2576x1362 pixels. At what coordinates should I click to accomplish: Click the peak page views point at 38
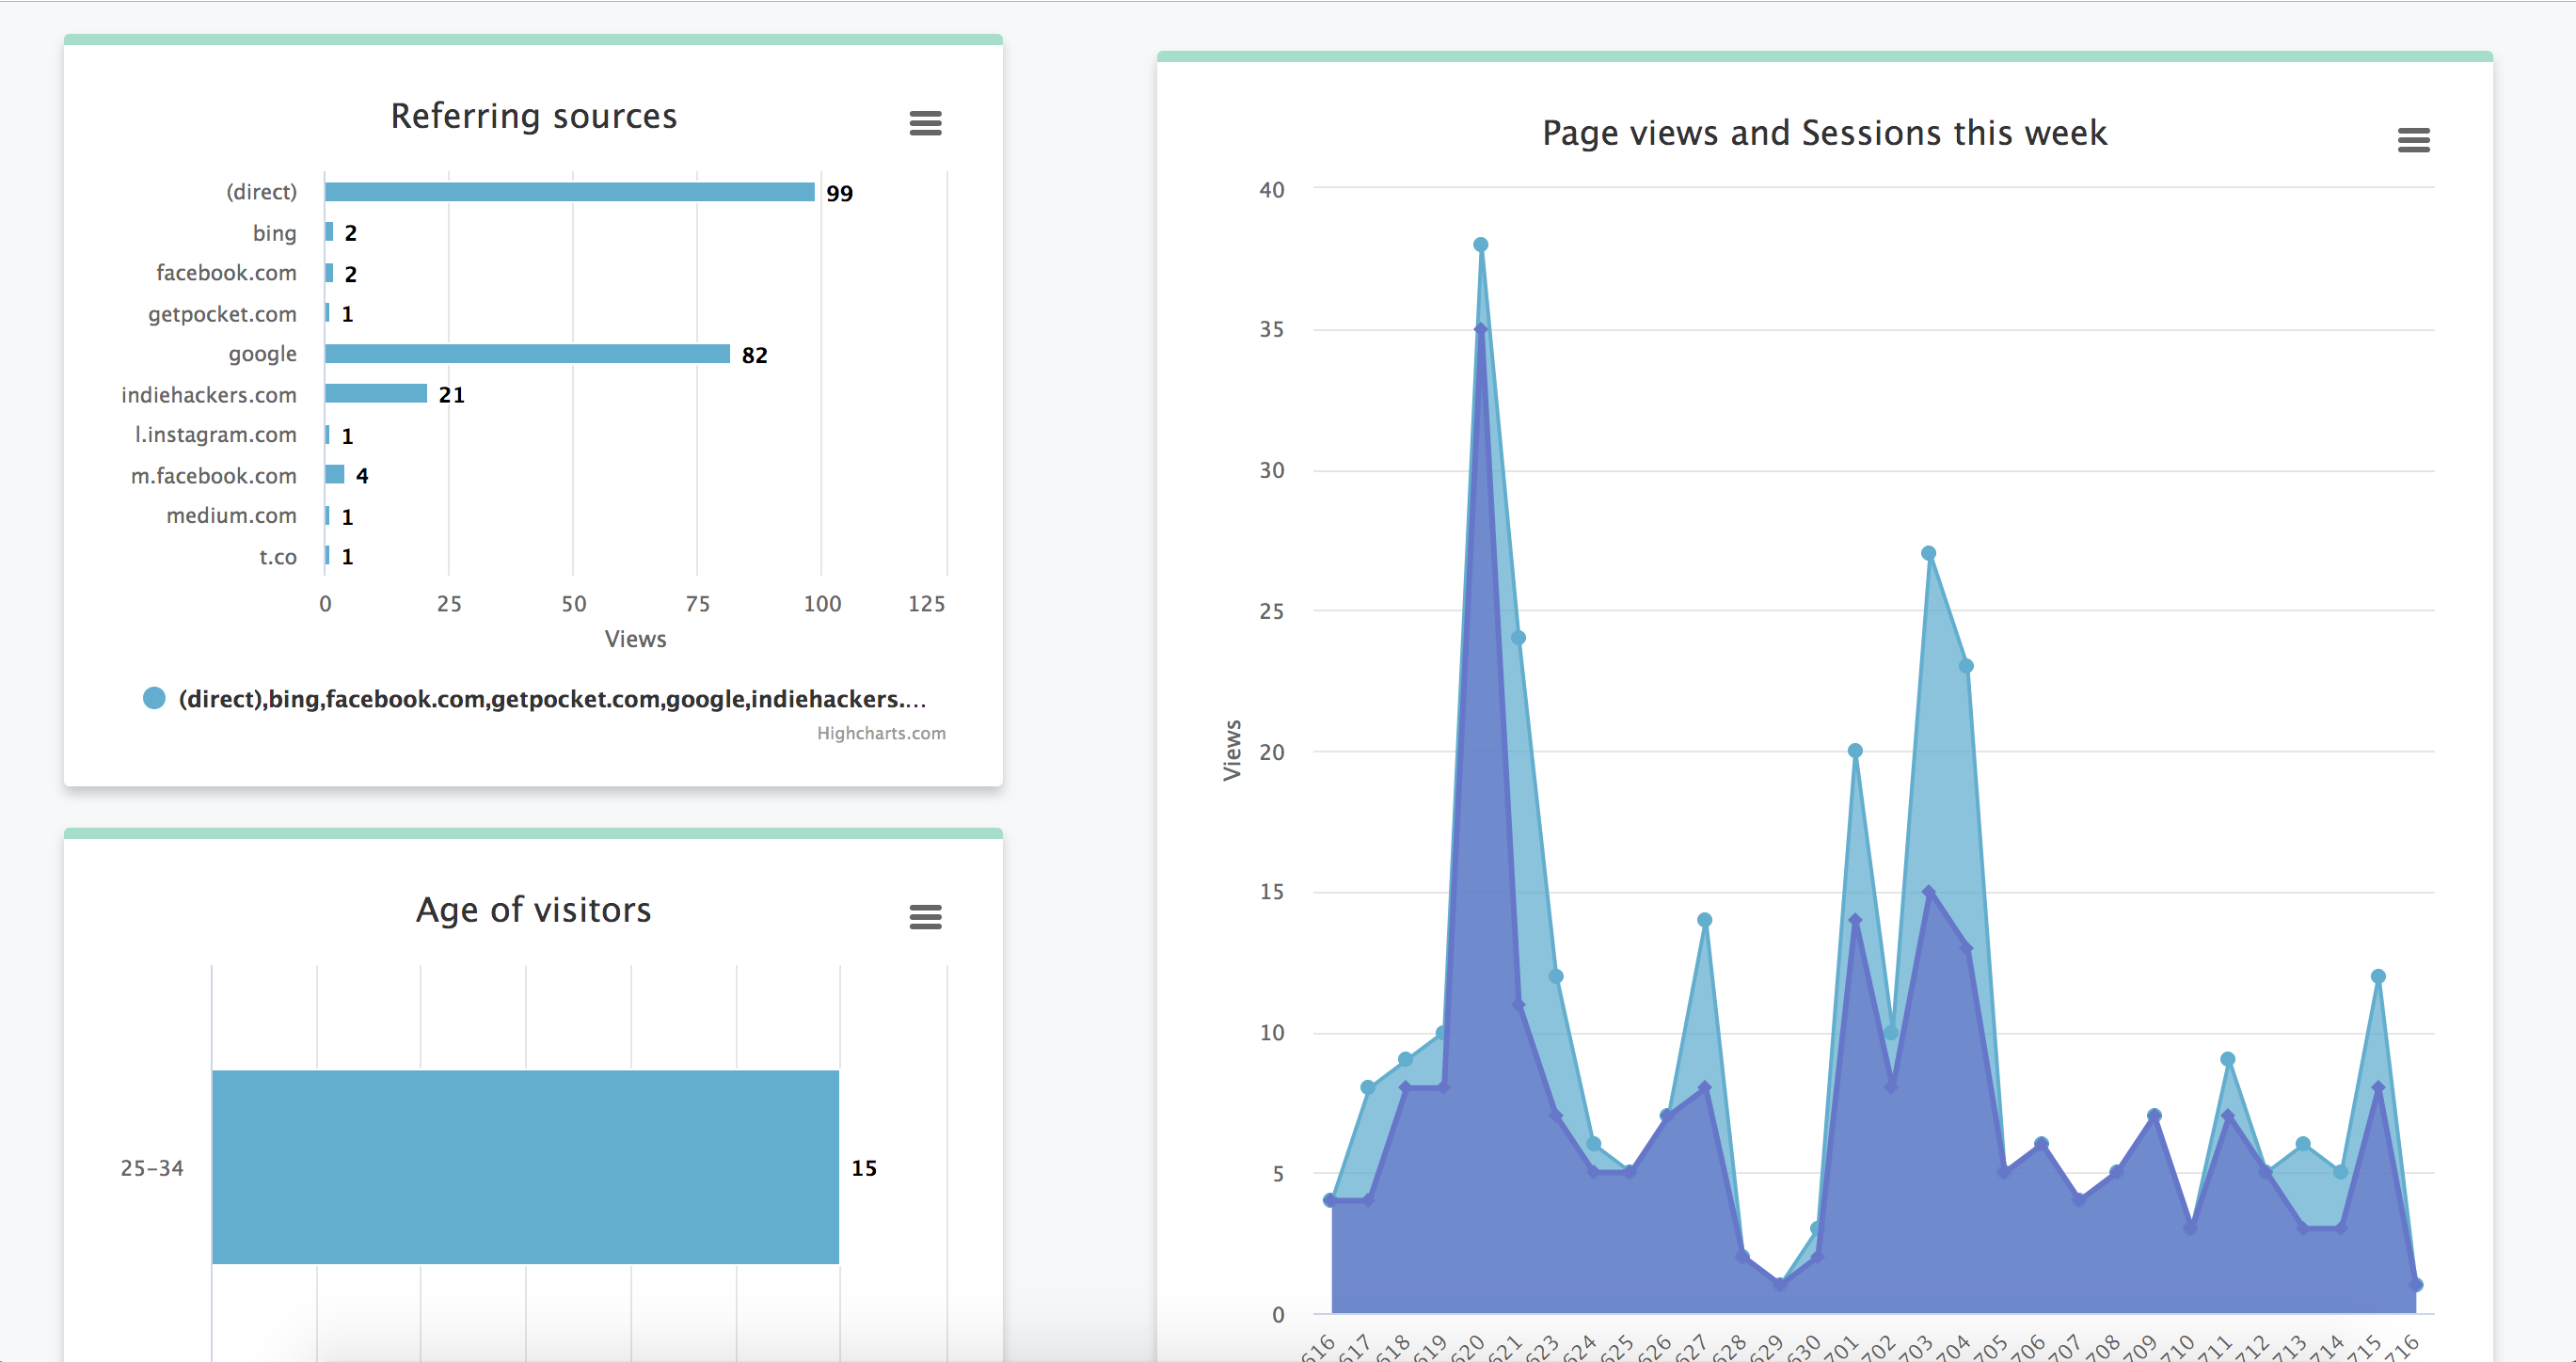(1481, 245)
